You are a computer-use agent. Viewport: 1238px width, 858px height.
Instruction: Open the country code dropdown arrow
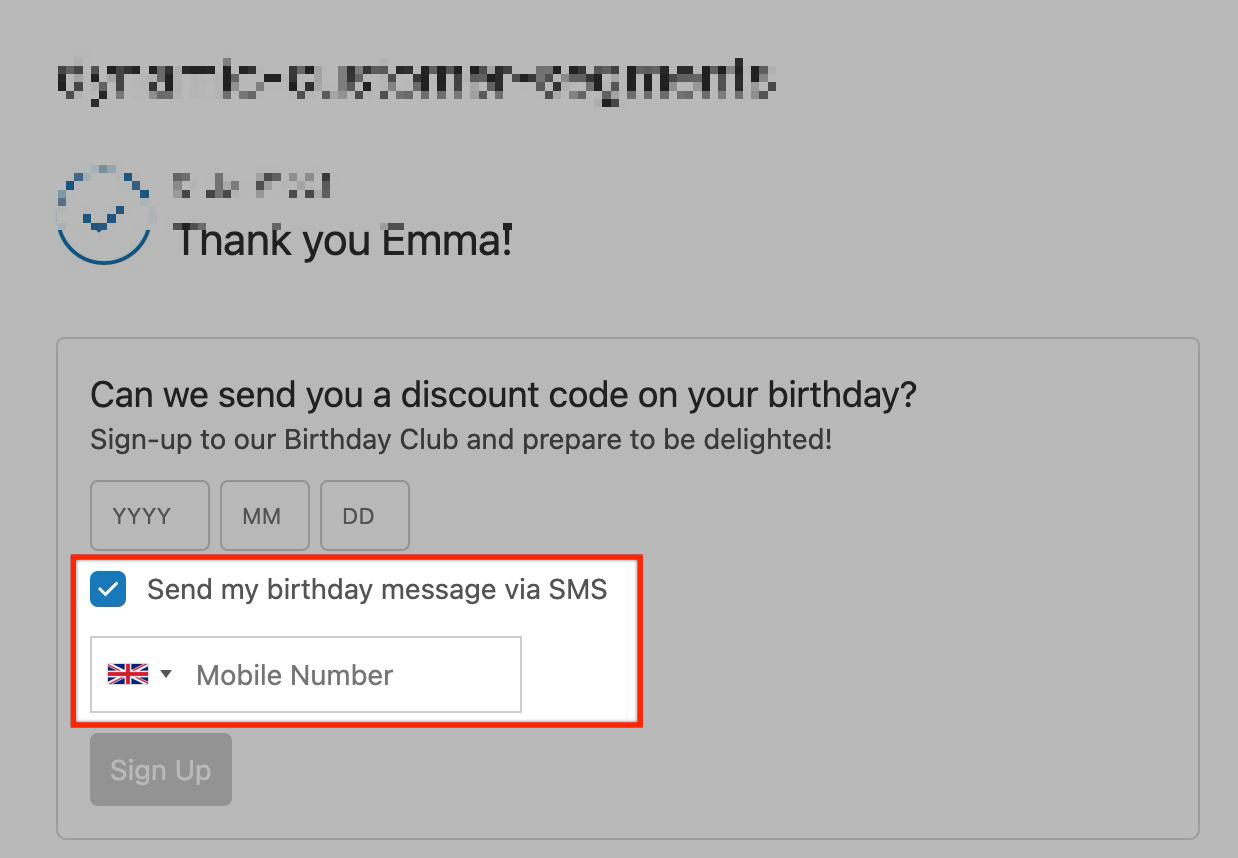coord(166,675)
